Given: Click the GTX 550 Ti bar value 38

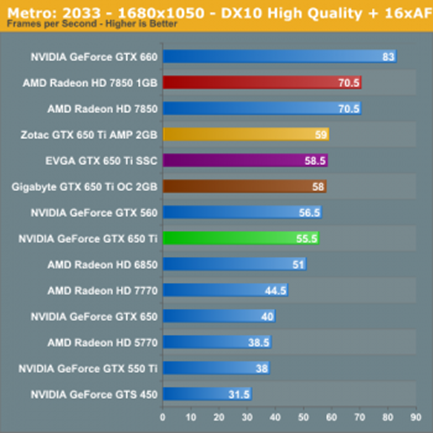Looking at the screenshot, I should pyautogui.click(x=262, y=369).
